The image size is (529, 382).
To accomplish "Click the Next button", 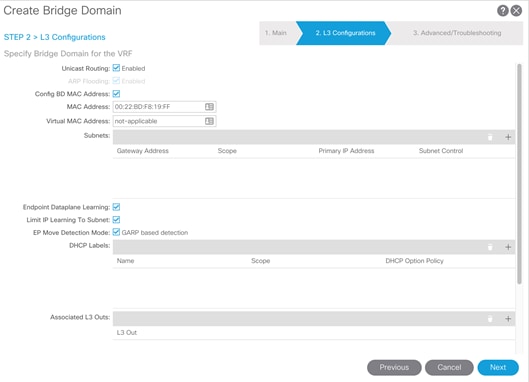I will pyautogui.click(x=498, y=367).
